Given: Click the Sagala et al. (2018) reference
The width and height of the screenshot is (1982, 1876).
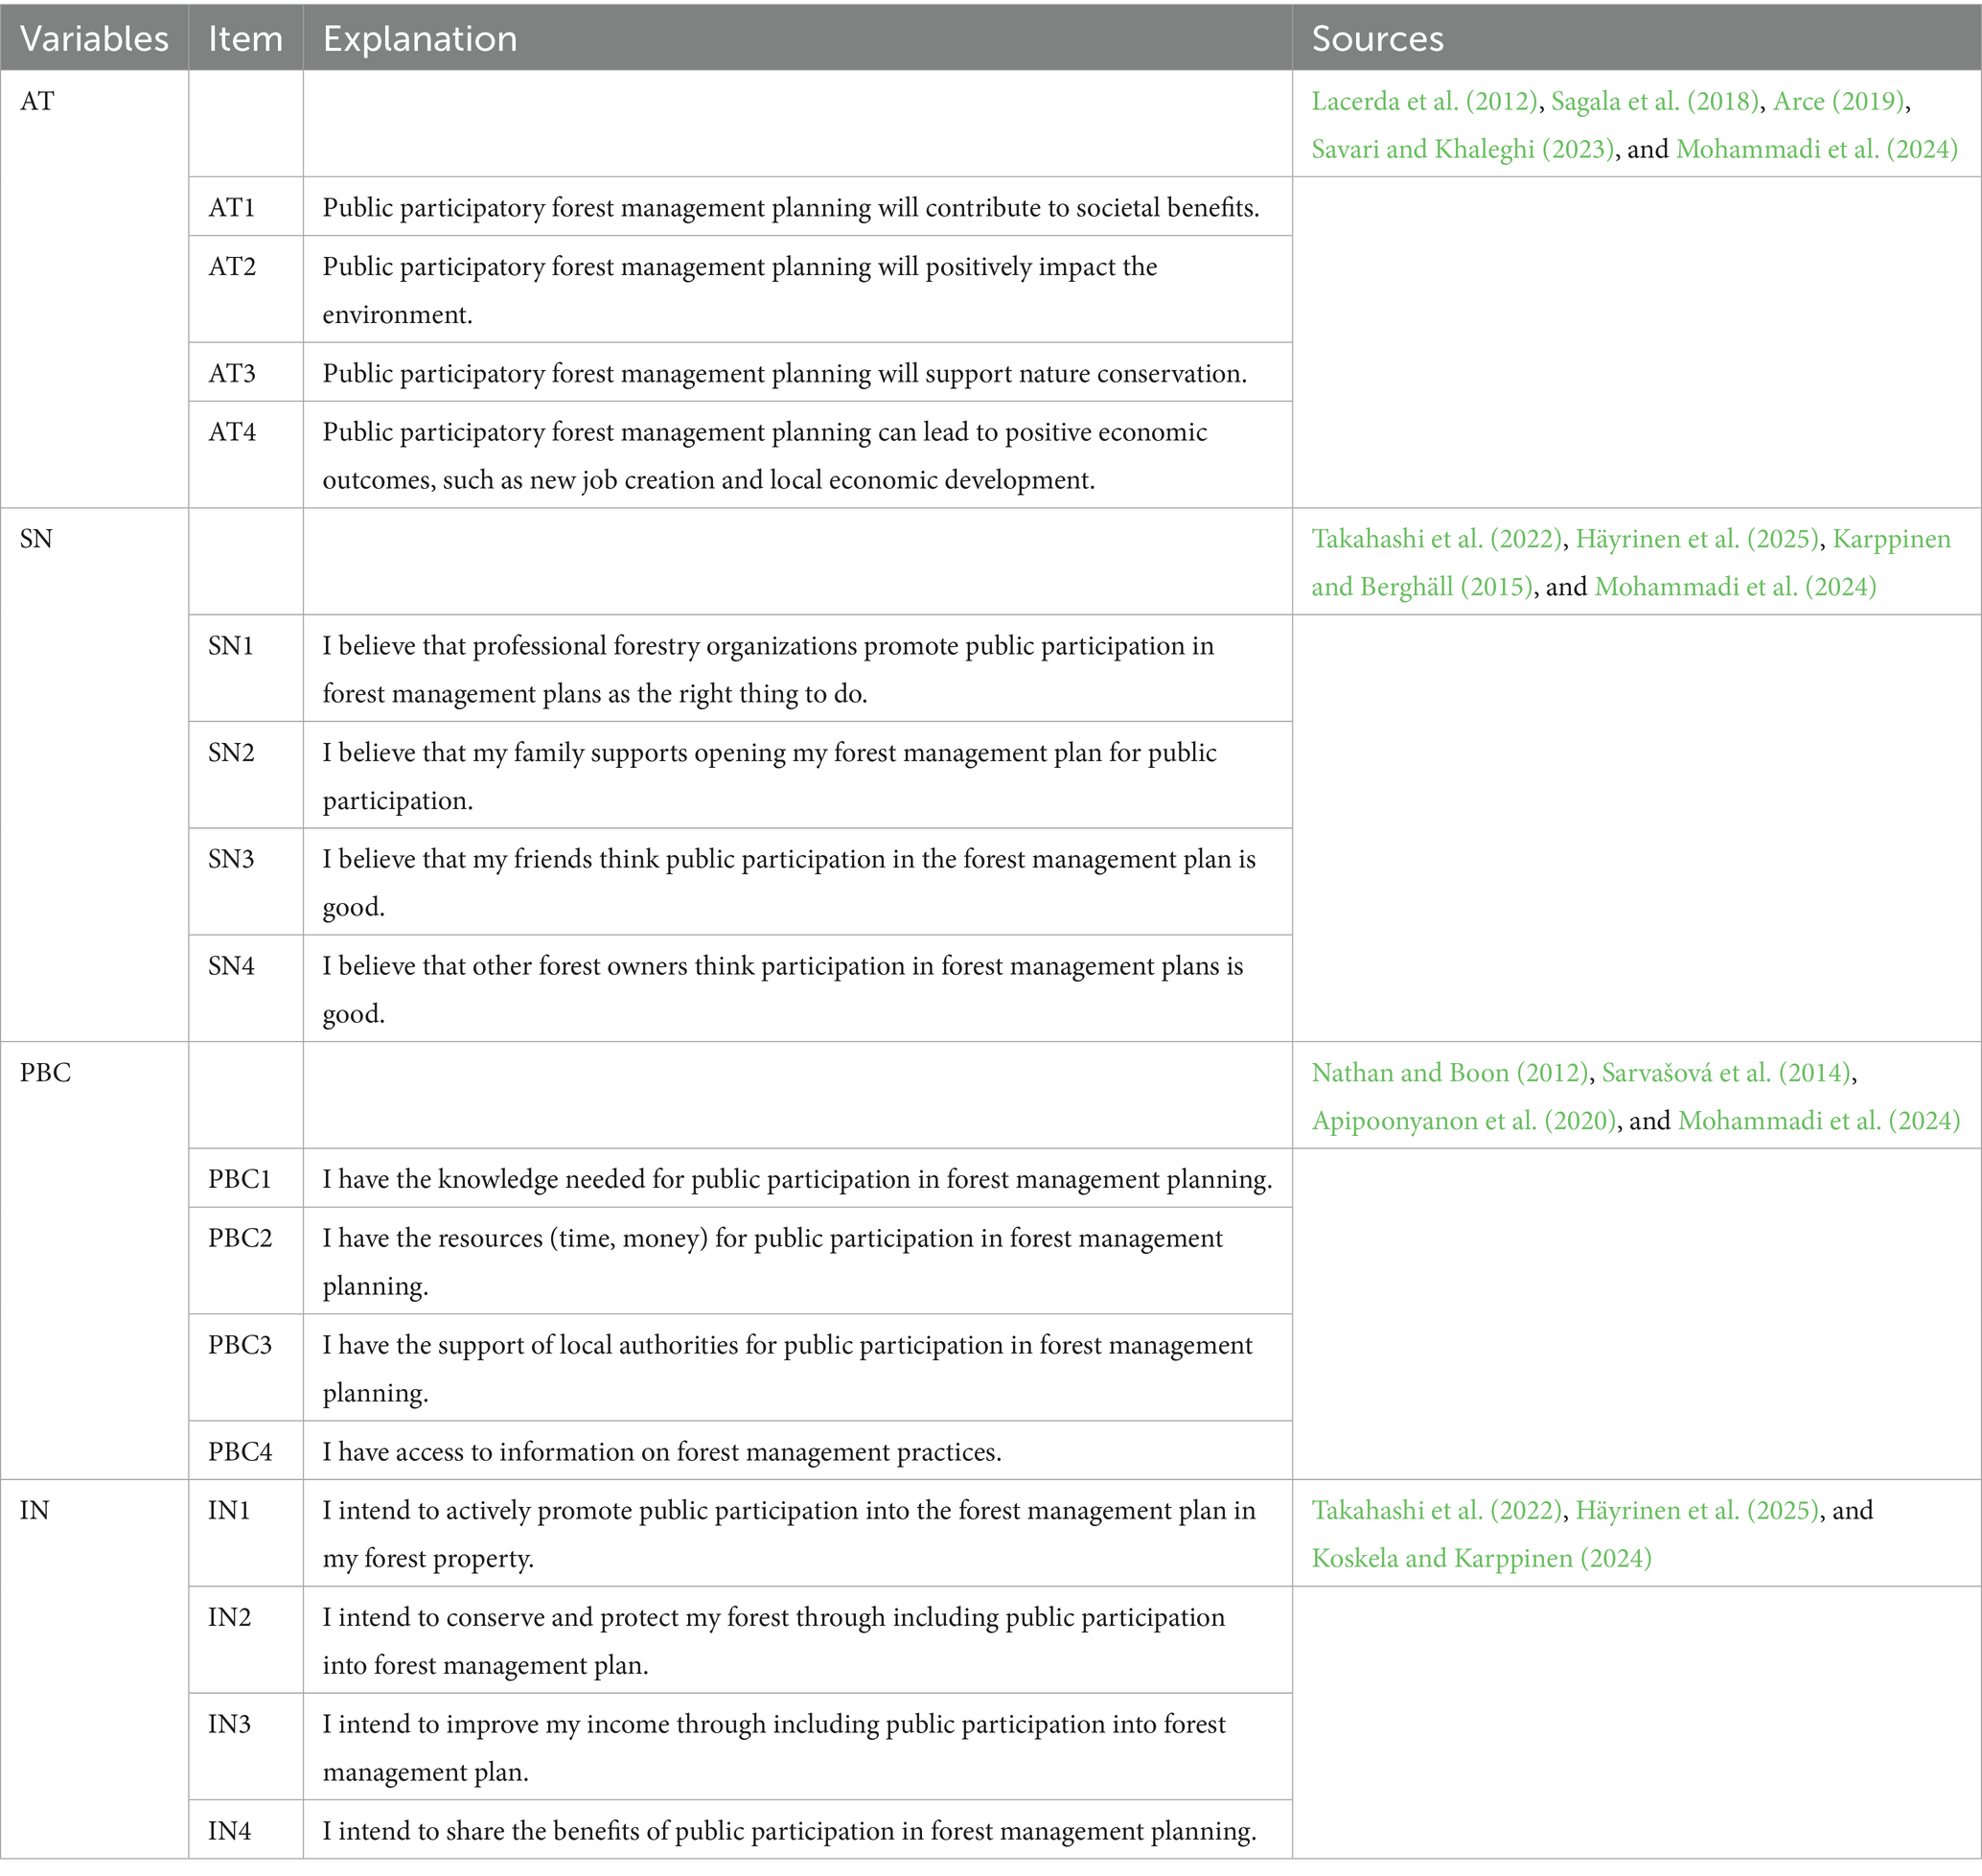Looking at the screenshot, I should click(x=1654, y=101).
